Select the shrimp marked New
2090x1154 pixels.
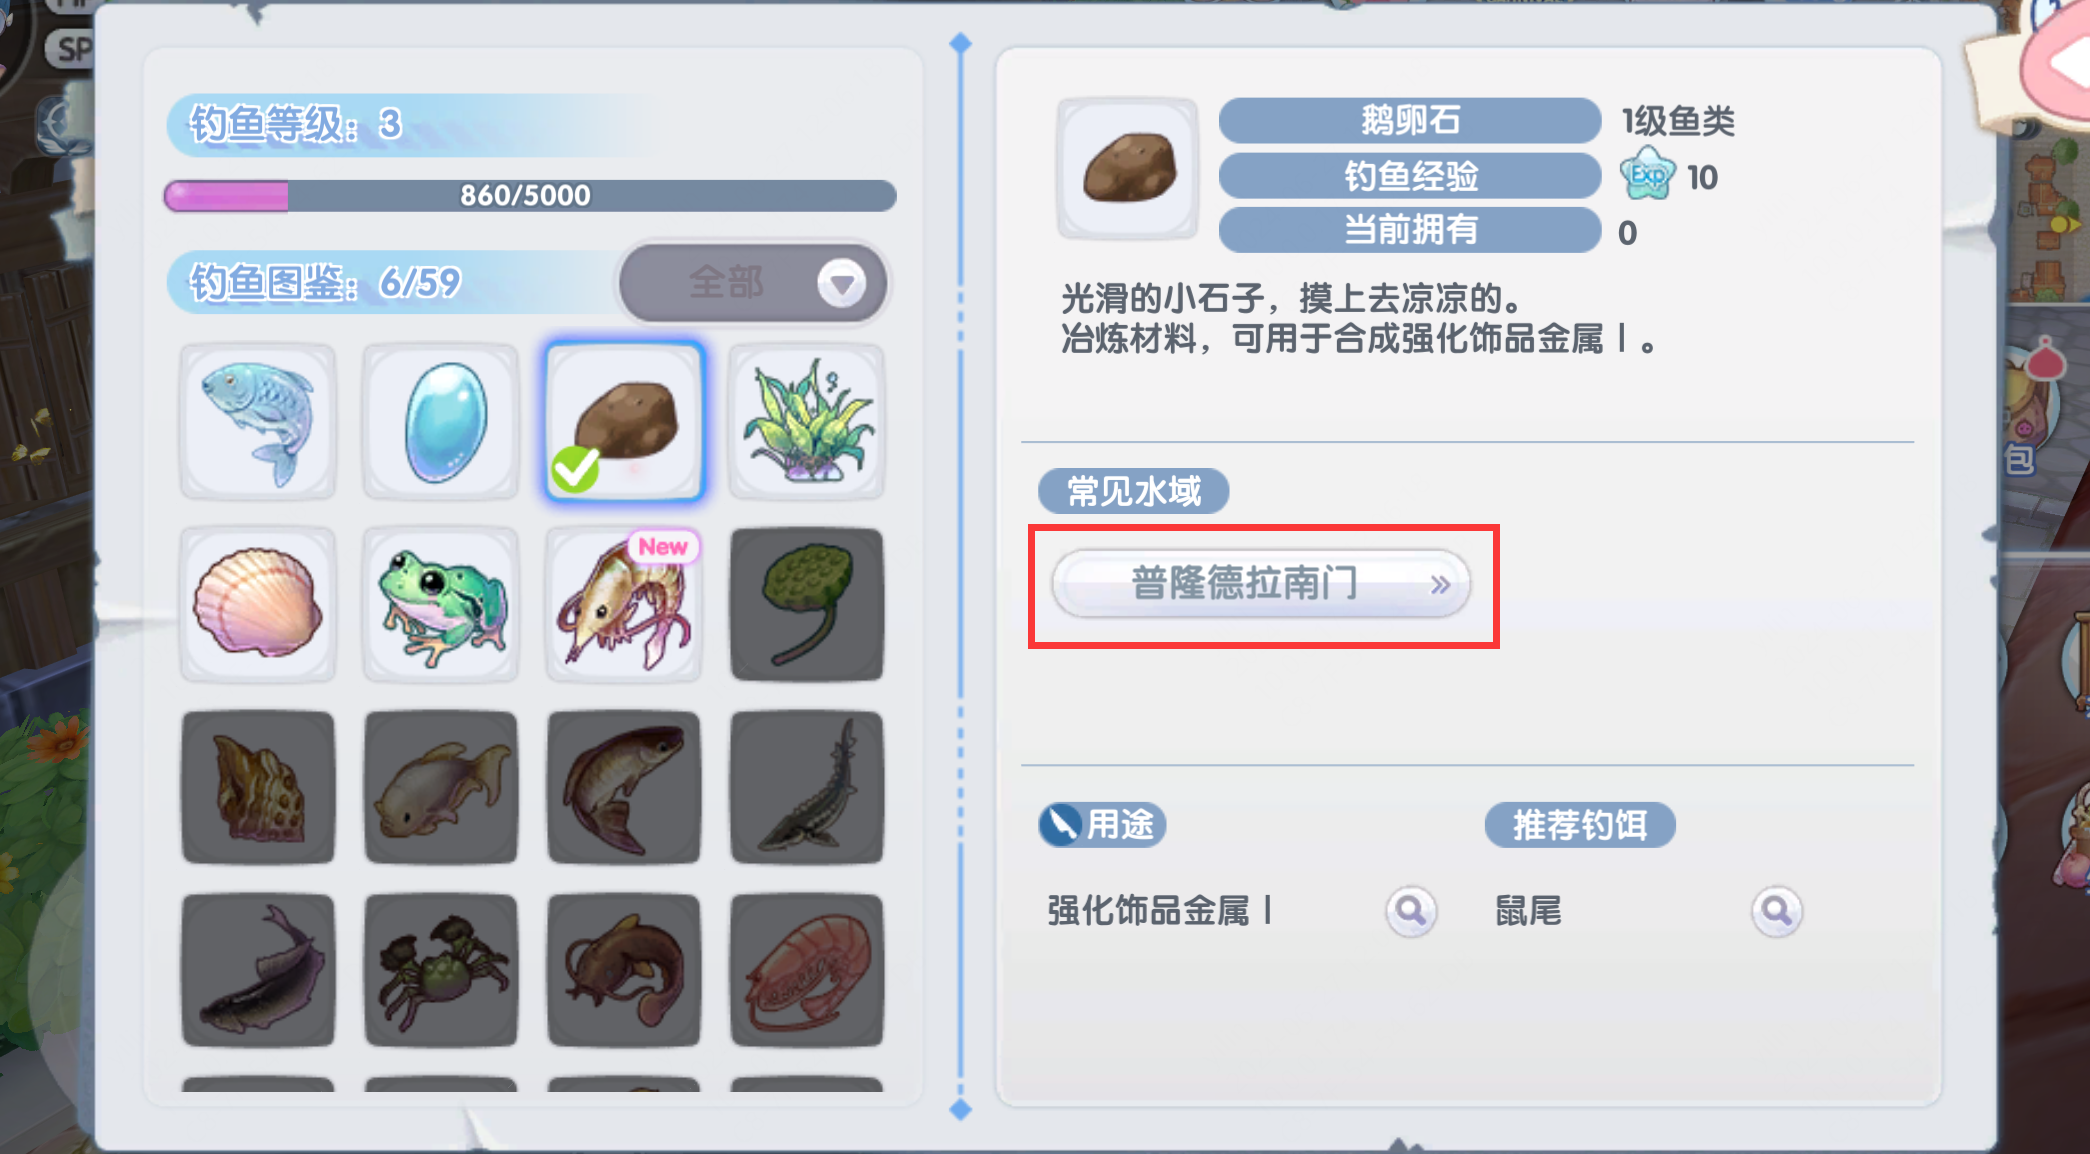[x=624, y=605]
